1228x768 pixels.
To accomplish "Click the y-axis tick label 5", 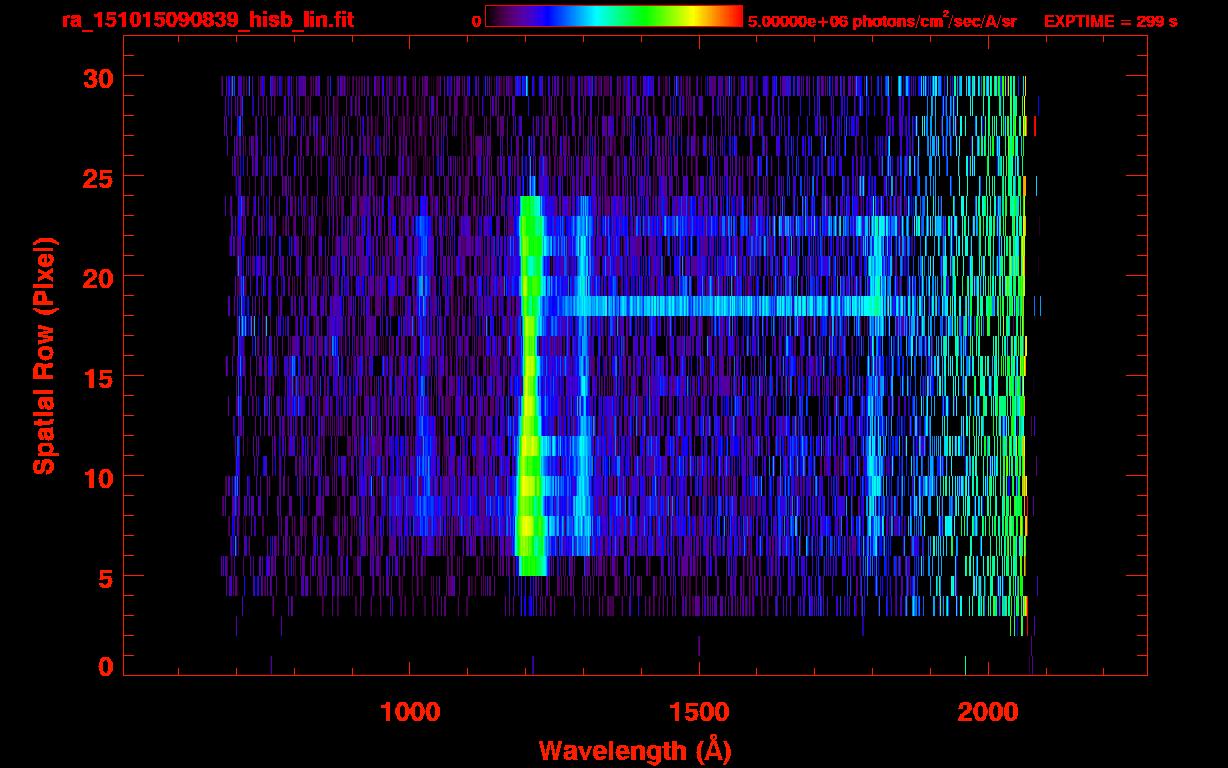I will [104, 577].
